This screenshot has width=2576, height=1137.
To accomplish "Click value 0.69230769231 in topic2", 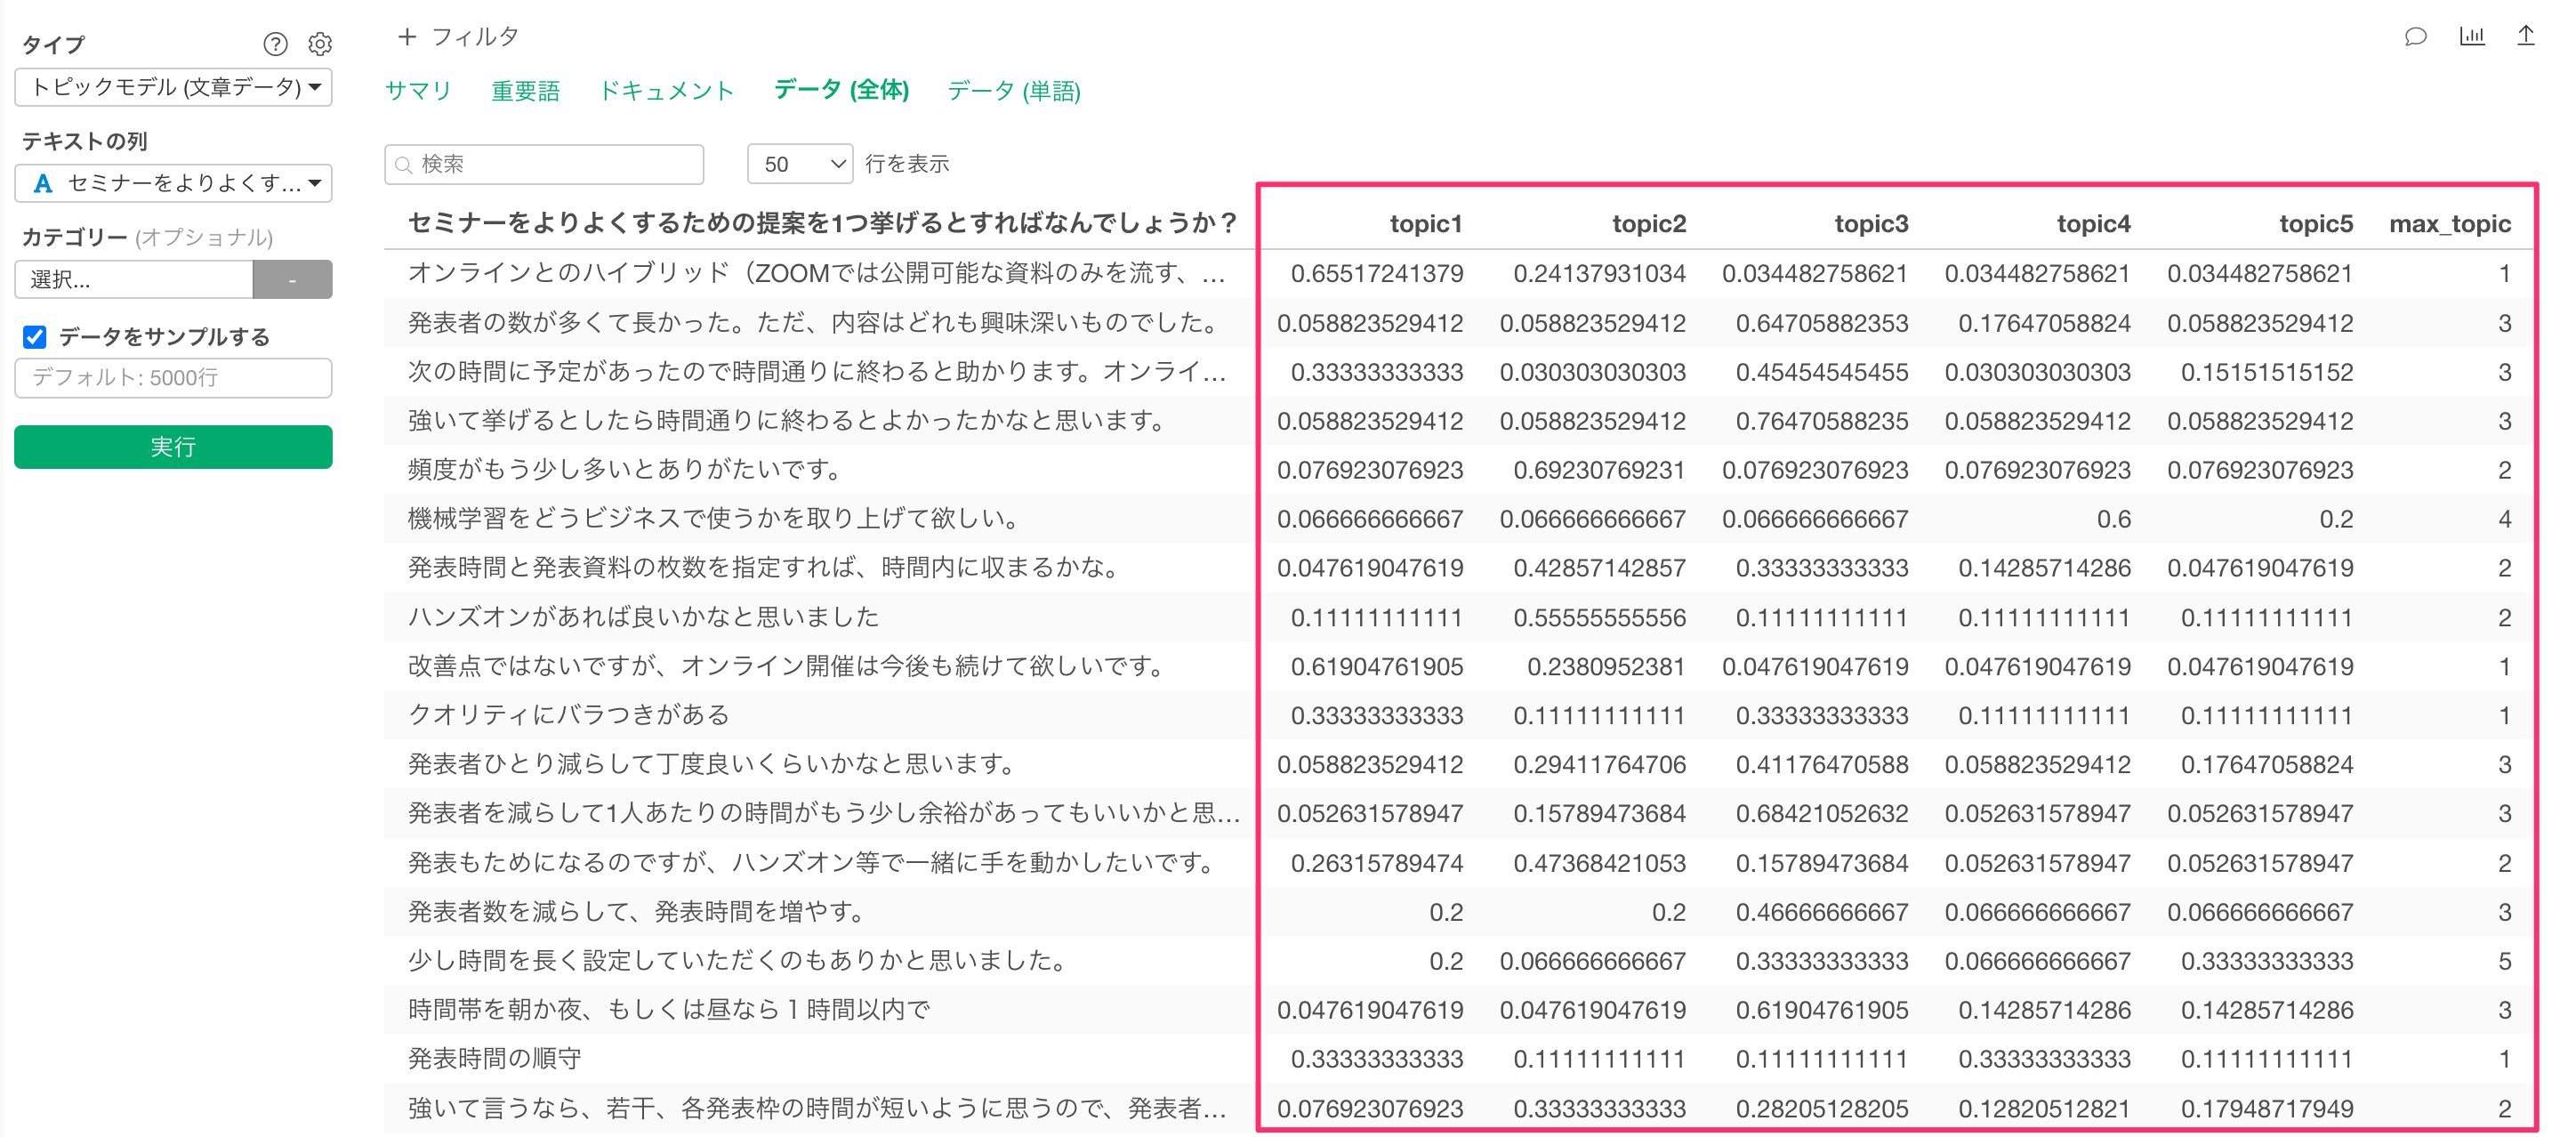I will pos(1599,470).
